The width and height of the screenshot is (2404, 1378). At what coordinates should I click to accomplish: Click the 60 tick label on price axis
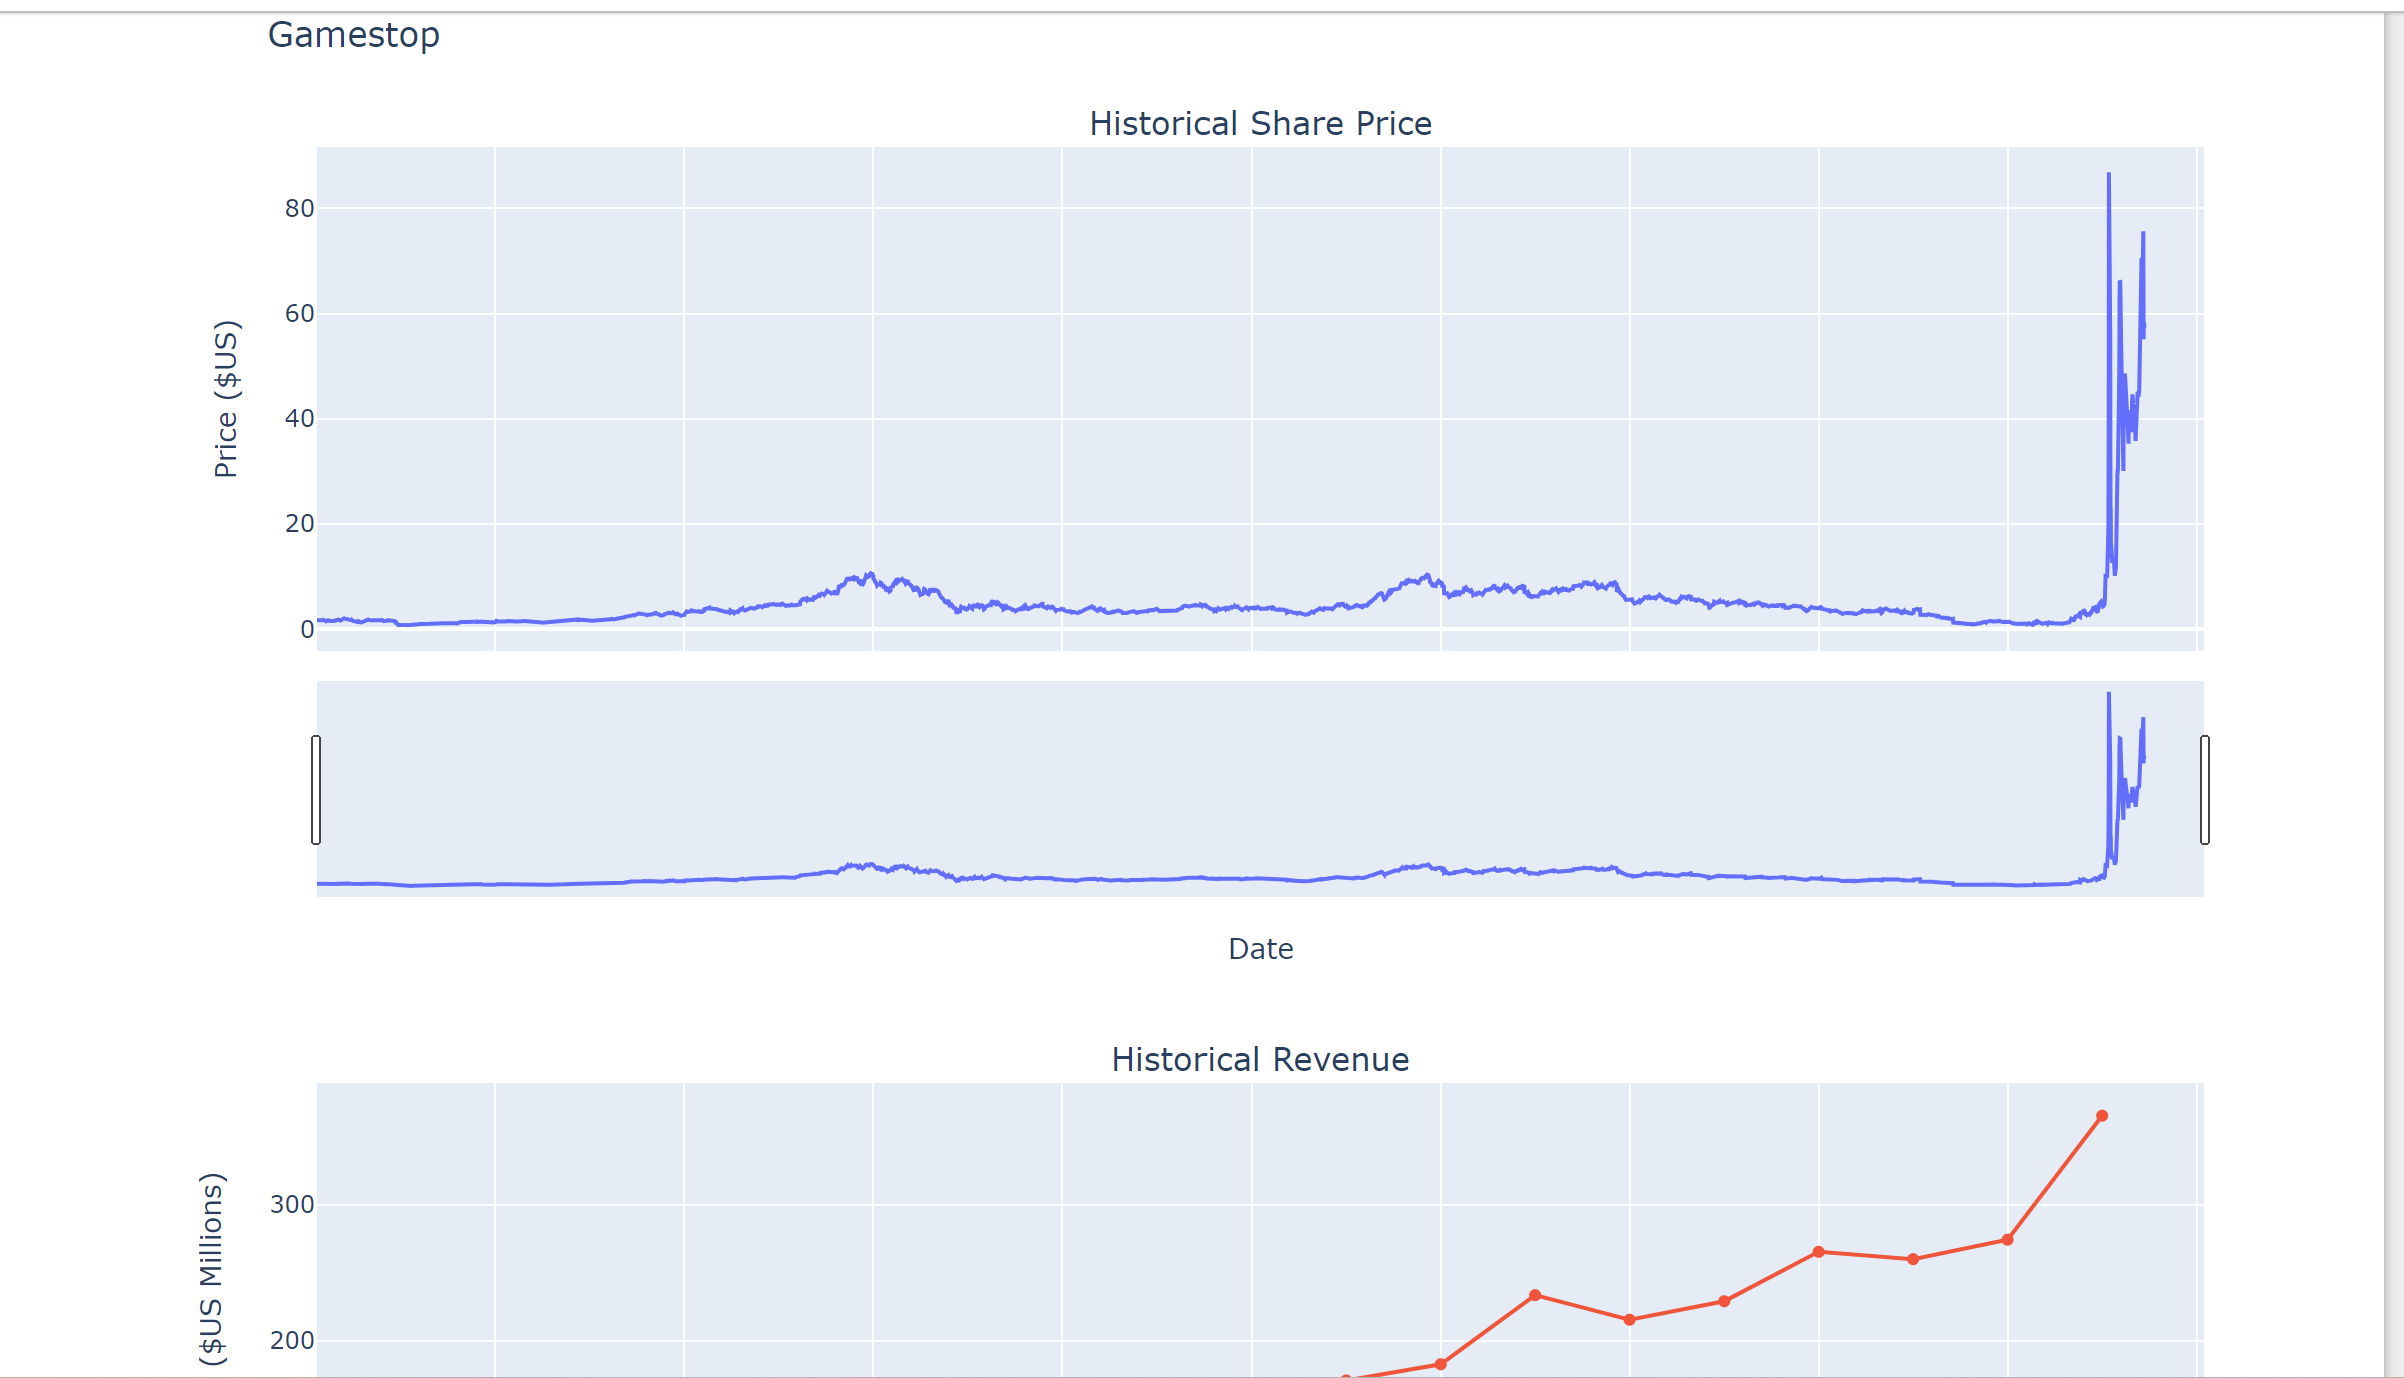(x=299, y=314)
